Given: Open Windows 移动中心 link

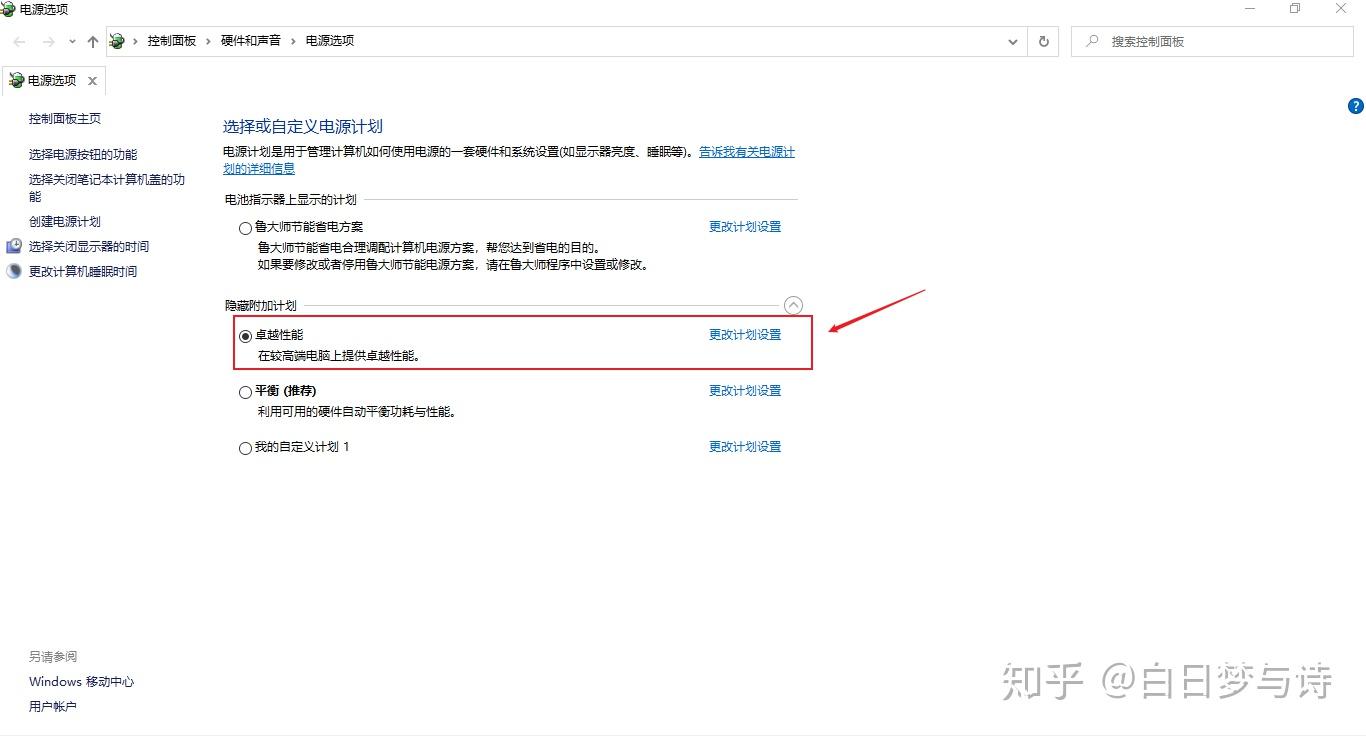Looking at the screenshot, I should 81,681.
